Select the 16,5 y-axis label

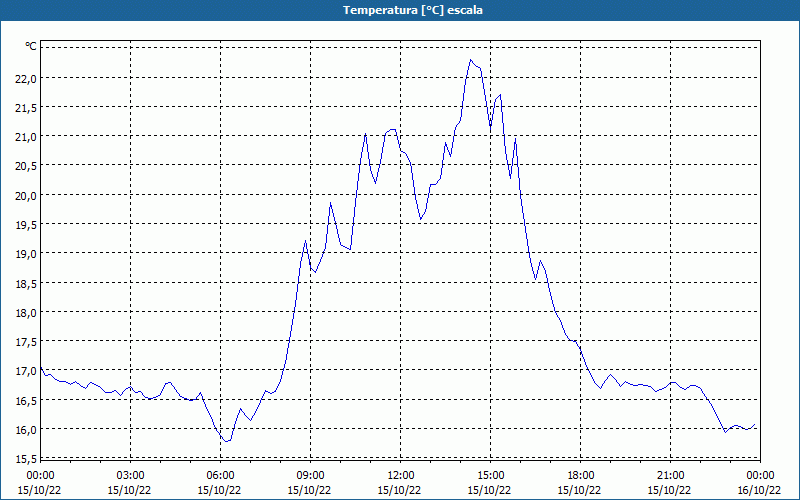point(25,400)
